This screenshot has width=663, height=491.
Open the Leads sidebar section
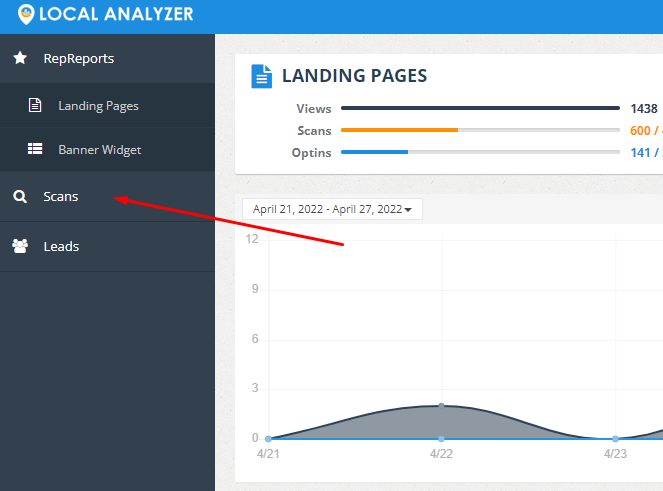61,246
